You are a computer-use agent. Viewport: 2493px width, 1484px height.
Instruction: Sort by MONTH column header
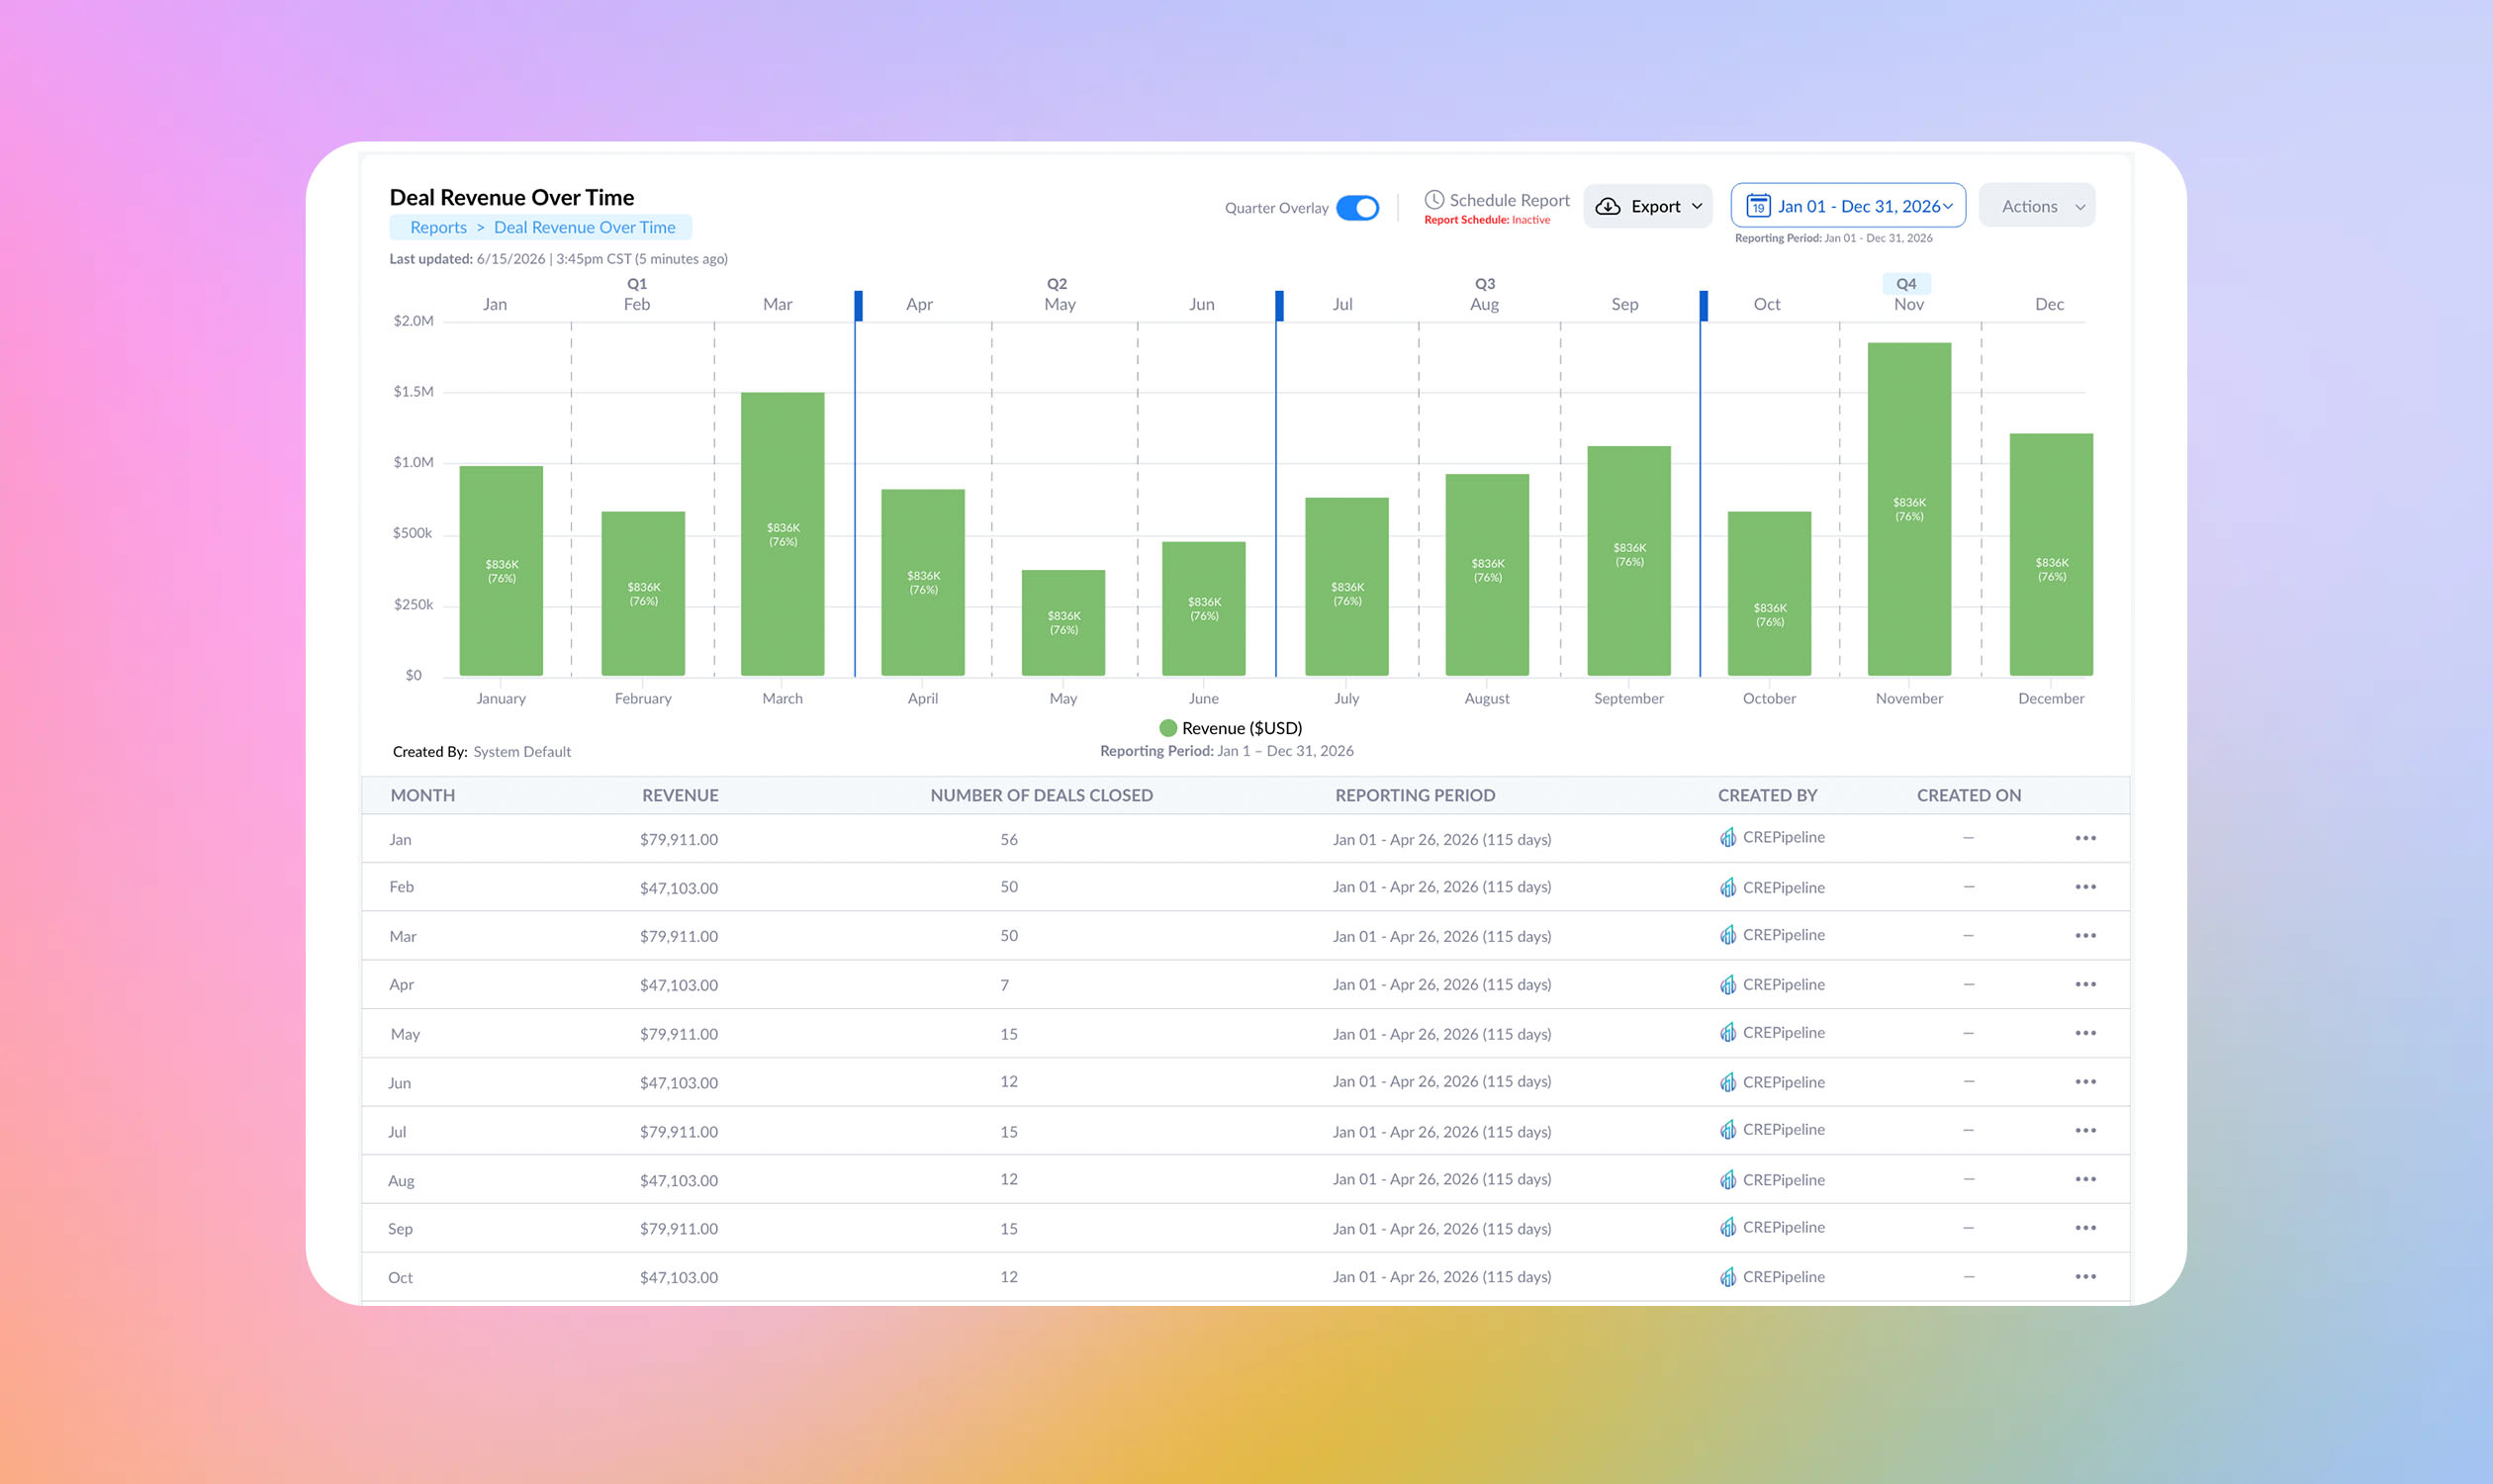coord(423,795)
